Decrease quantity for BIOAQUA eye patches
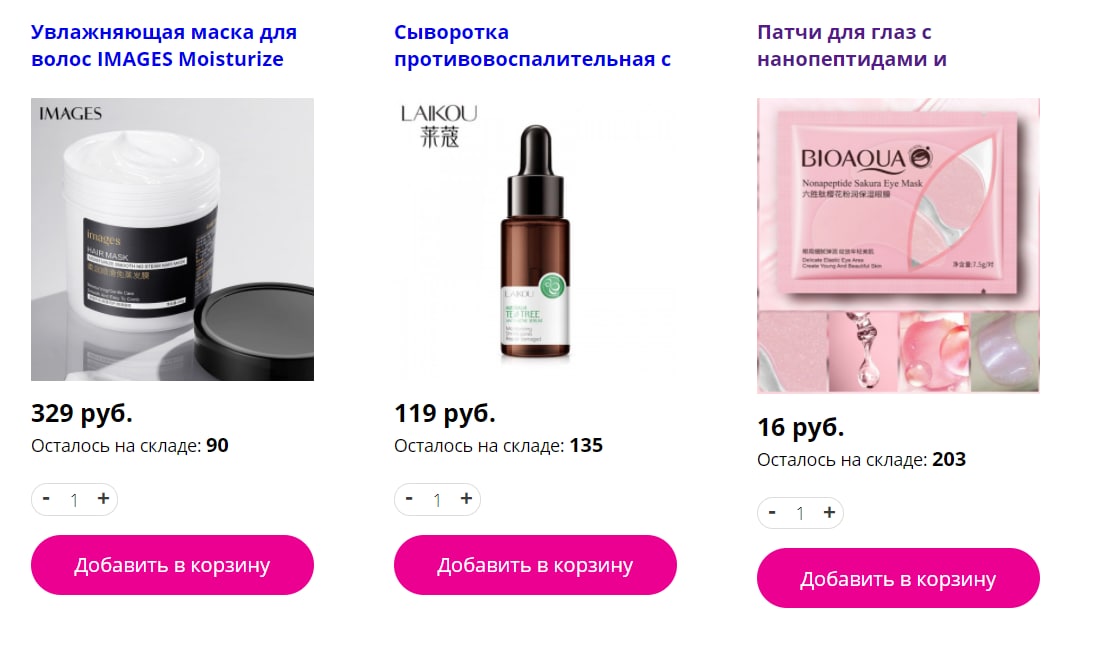Screen dimensions: 1096x652 (x=772, y=513)
